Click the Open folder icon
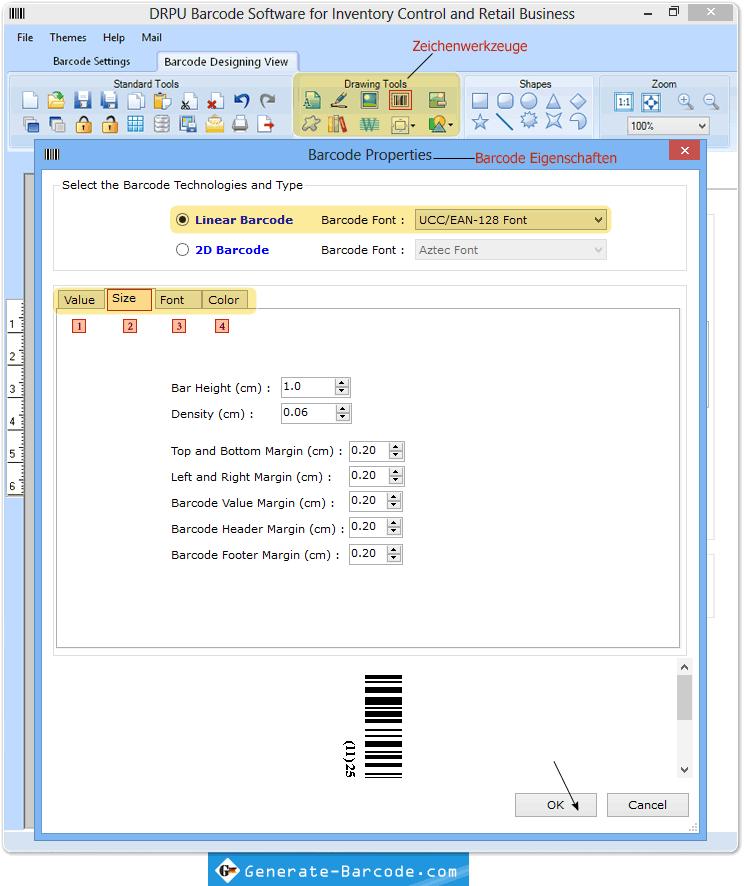 tap(56, 101)
